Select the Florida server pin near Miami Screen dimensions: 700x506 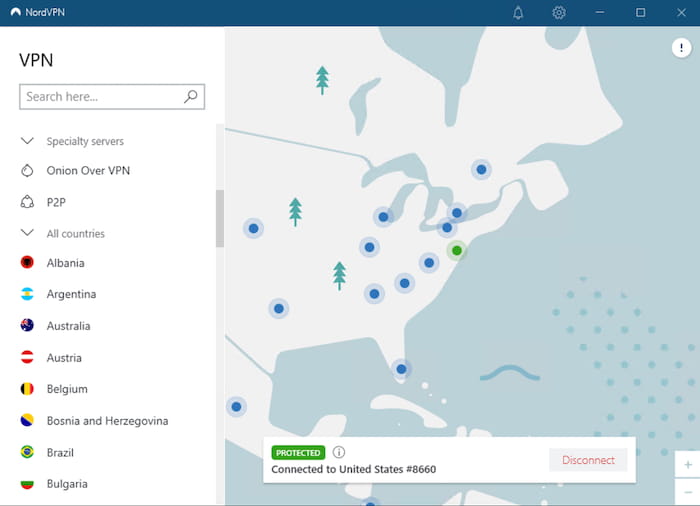(401, 369)
